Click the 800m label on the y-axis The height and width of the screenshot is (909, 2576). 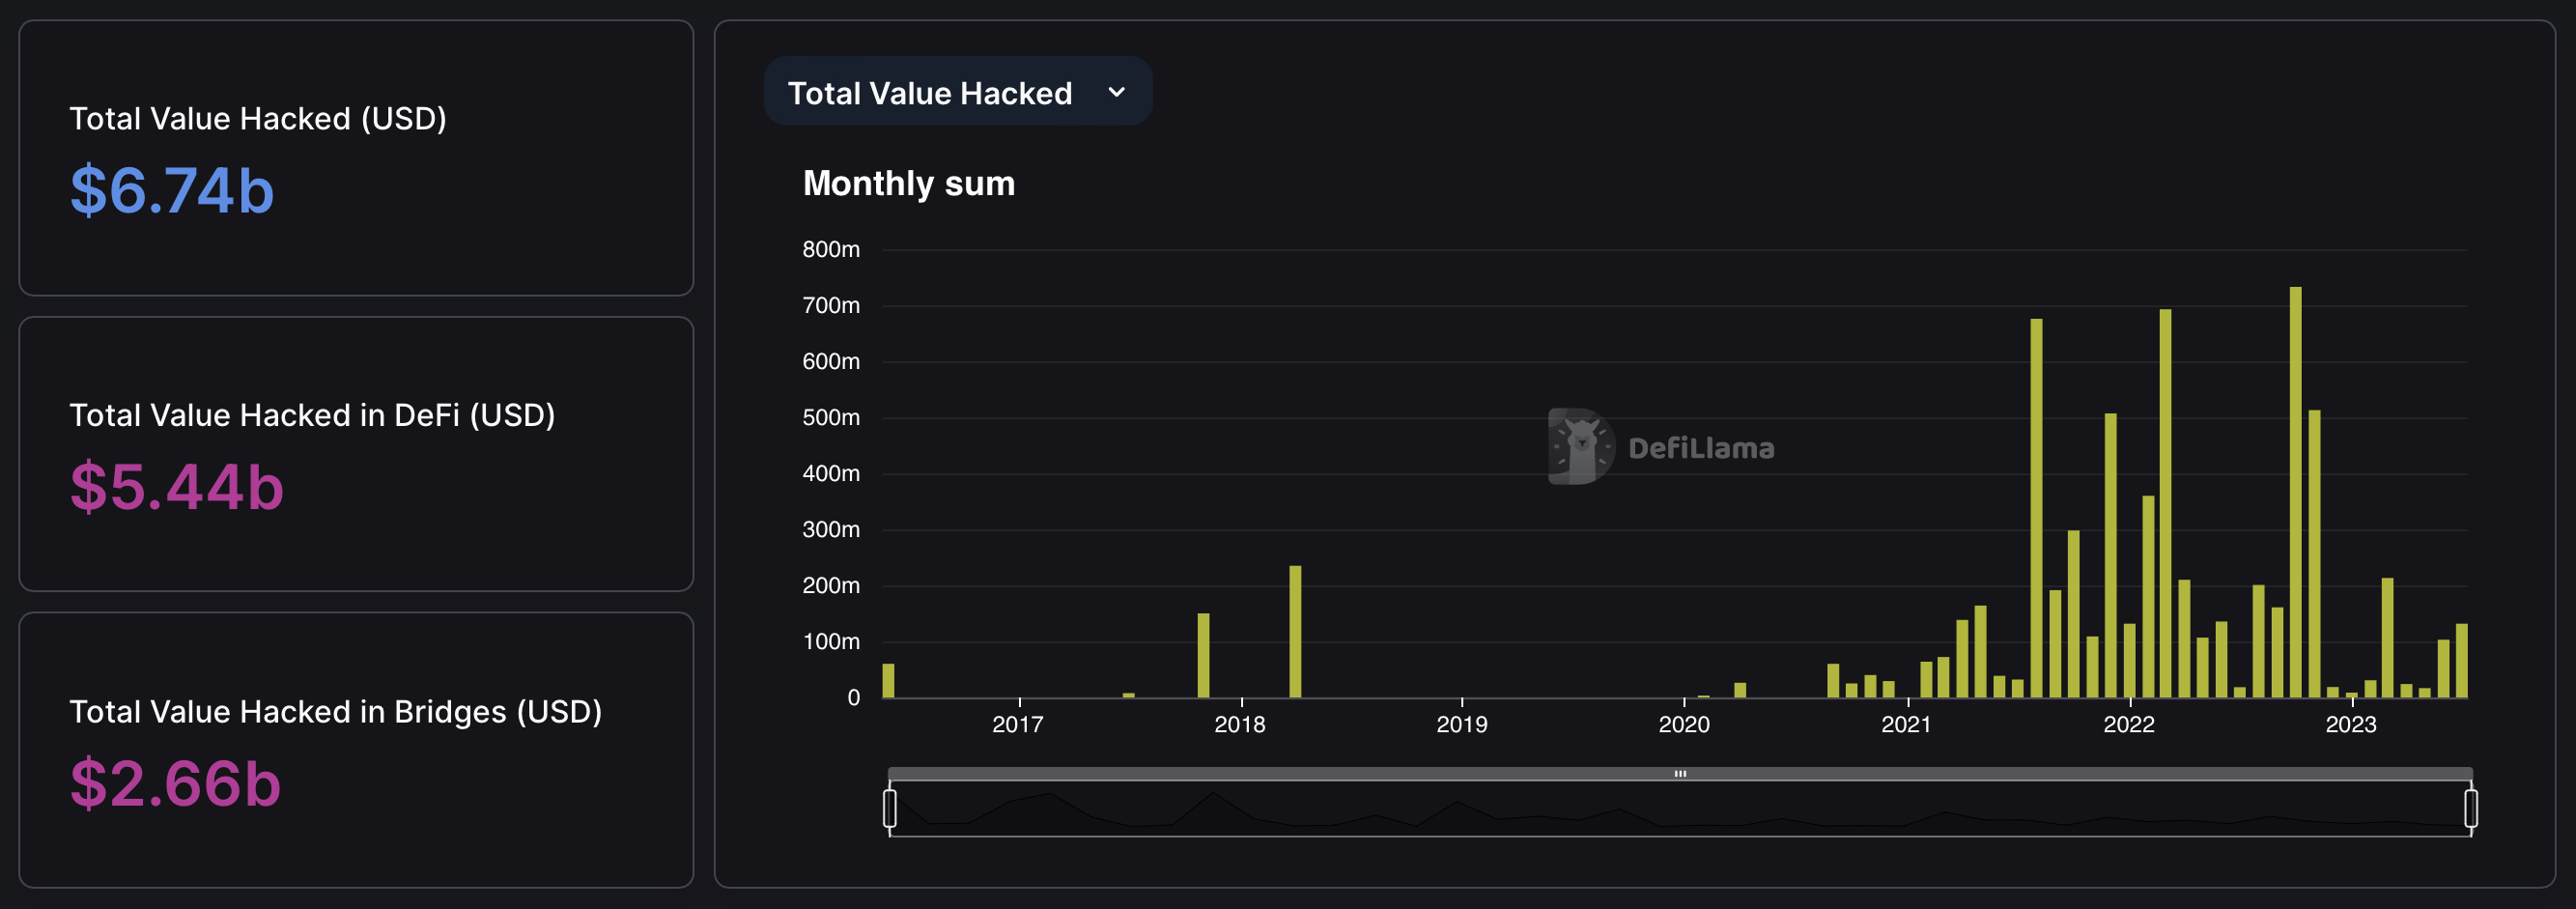tap(831, 249)
